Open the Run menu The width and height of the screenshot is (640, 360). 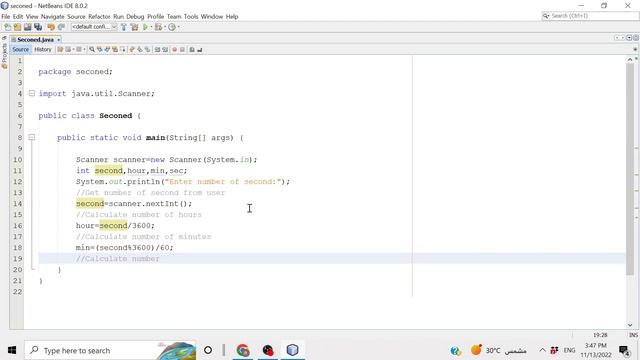pos(118,16)
